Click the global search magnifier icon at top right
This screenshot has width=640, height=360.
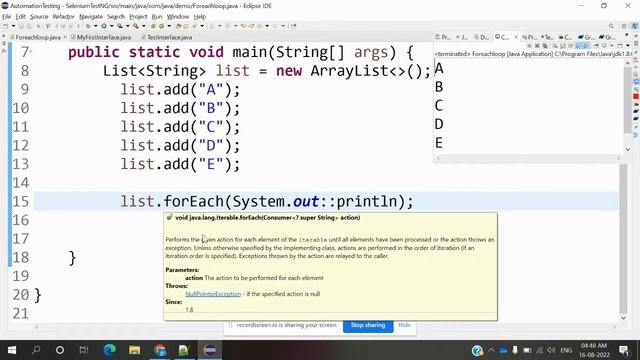(x=611, y=26)
